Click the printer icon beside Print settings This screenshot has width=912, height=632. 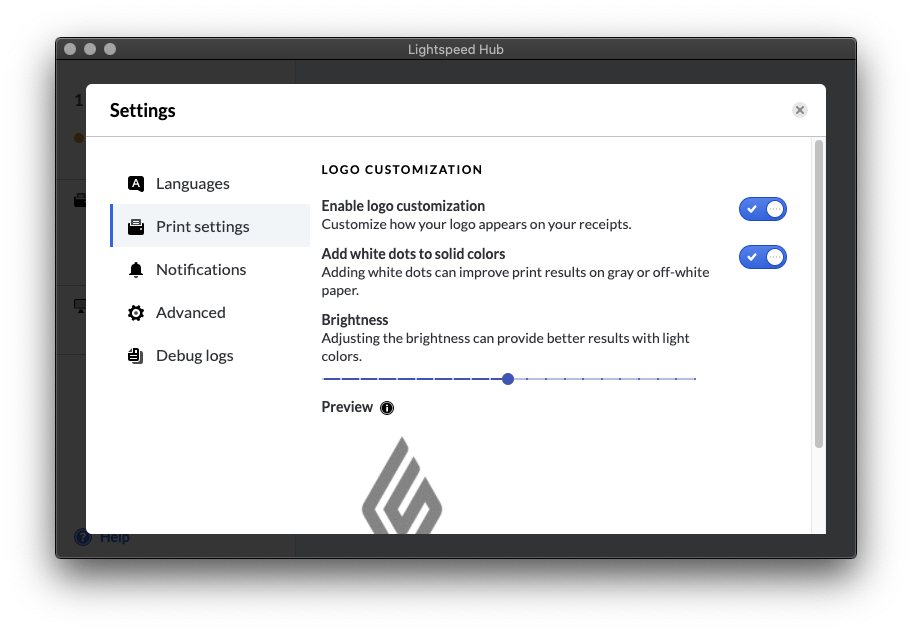click(136, 227)
